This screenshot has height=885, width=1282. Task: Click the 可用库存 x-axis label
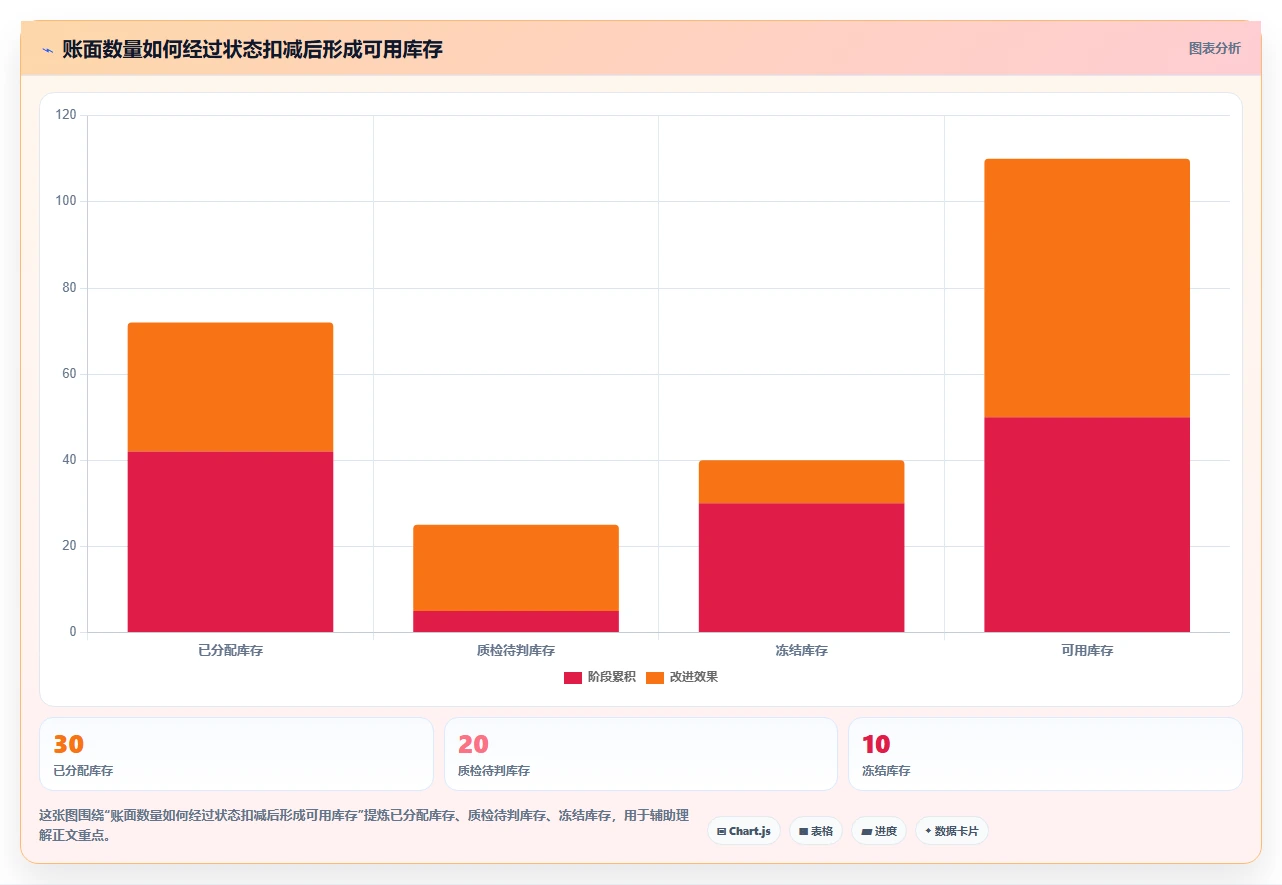point(1087,650)
